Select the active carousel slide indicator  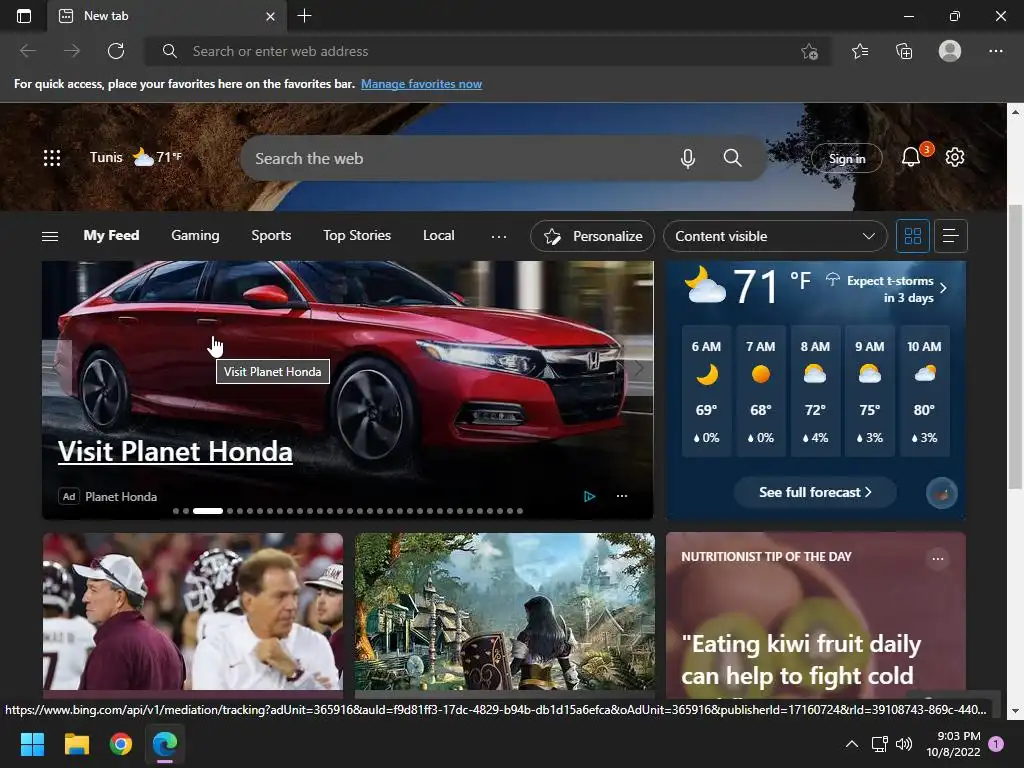click(208, 511)
